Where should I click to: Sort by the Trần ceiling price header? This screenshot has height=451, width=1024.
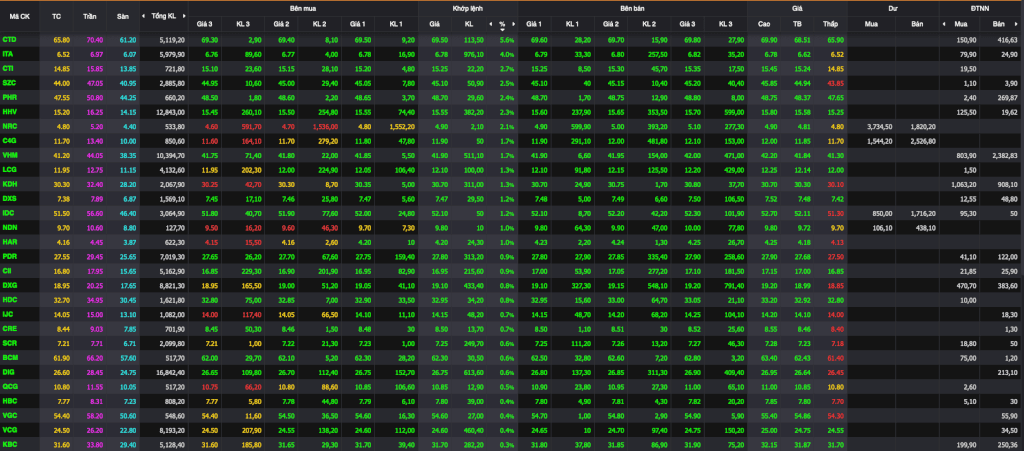[89, 15]
